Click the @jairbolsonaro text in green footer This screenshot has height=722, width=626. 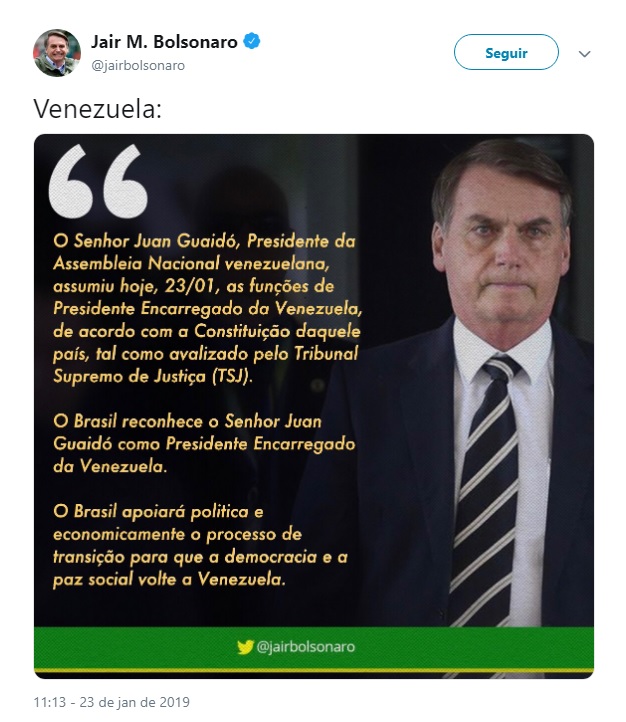click(306, 647)
